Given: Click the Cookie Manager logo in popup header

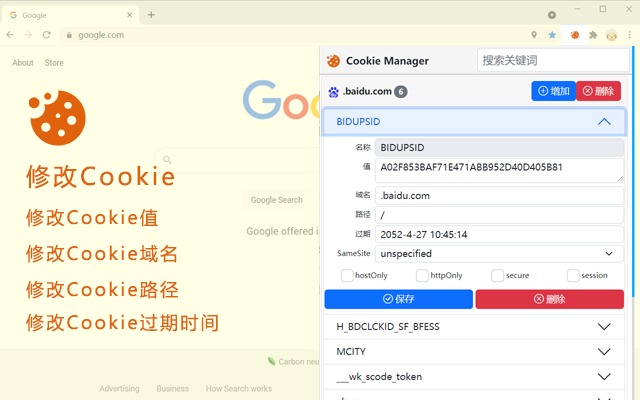Looking at the screenshot, I should 333,61.
